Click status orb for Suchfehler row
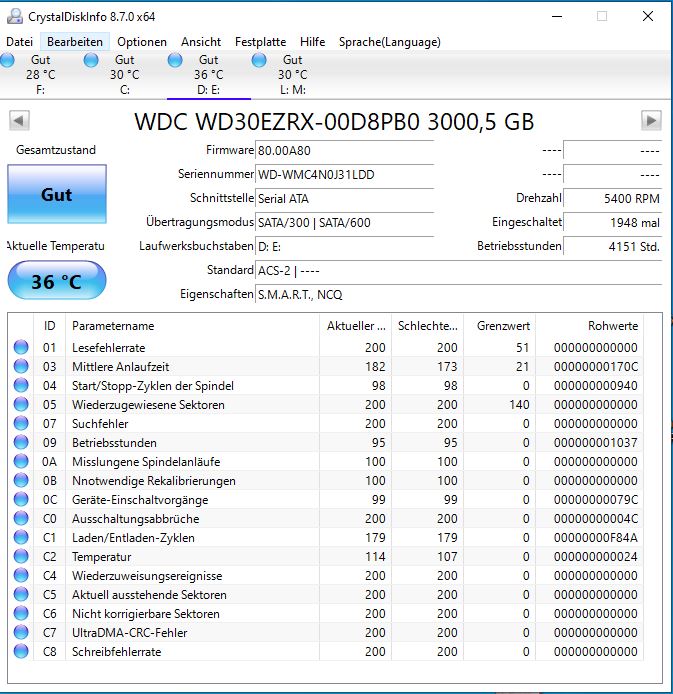Image resolution: width=673 pixels, height=694 pixels. pos(21,423)
